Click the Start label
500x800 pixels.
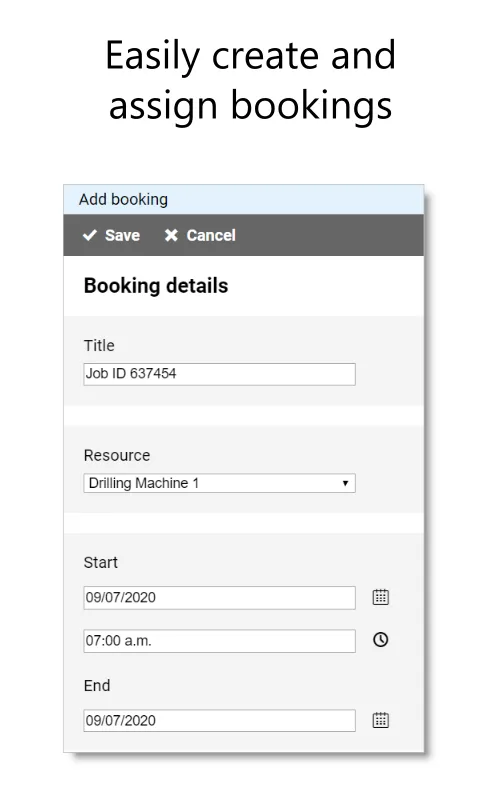coord(101,562)
